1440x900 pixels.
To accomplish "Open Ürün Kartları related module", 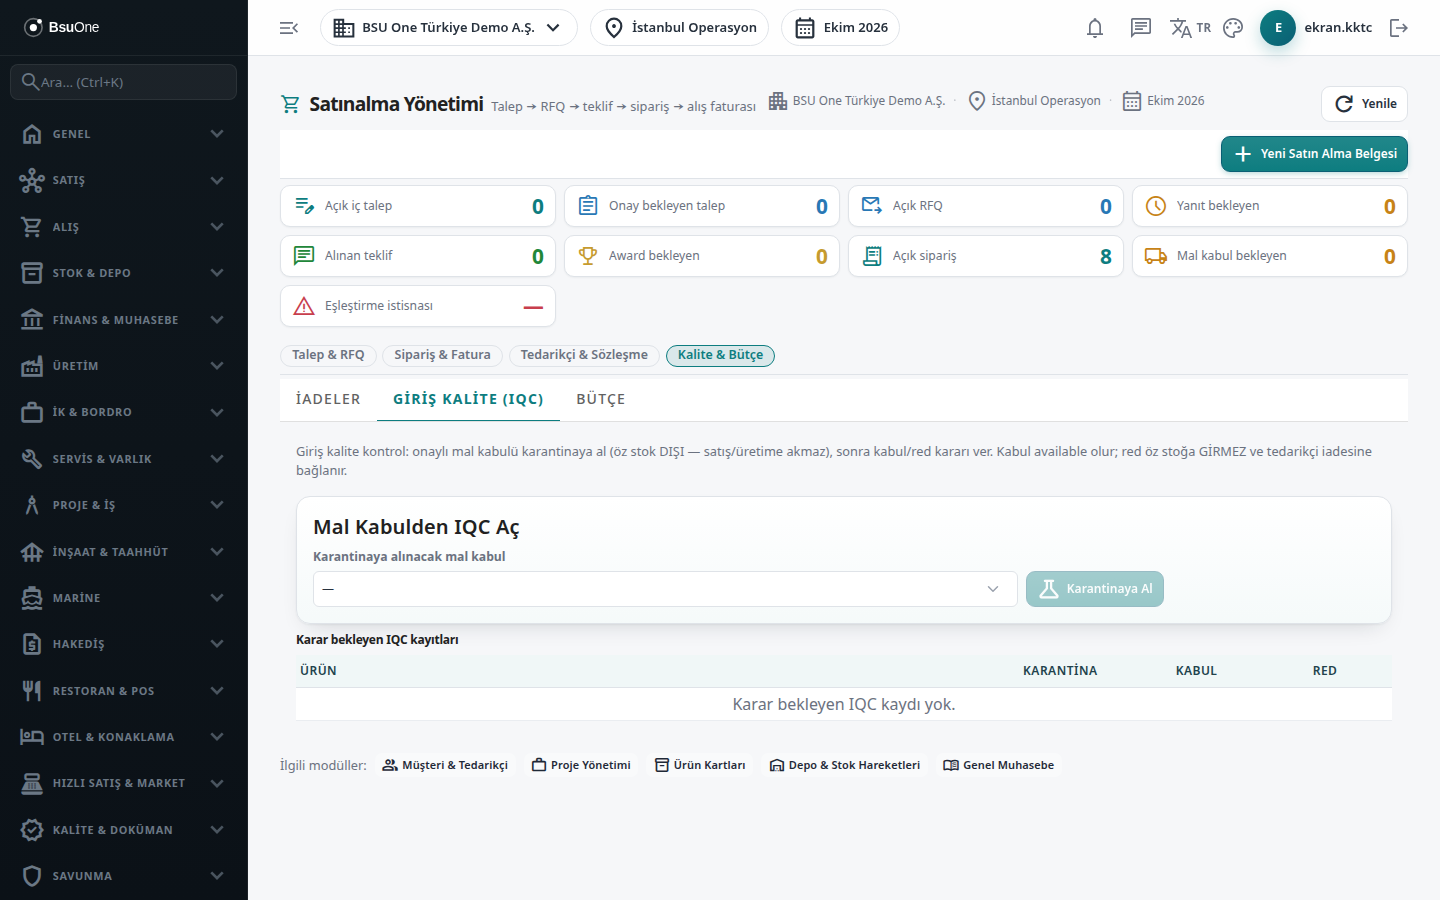I will 700,765.
